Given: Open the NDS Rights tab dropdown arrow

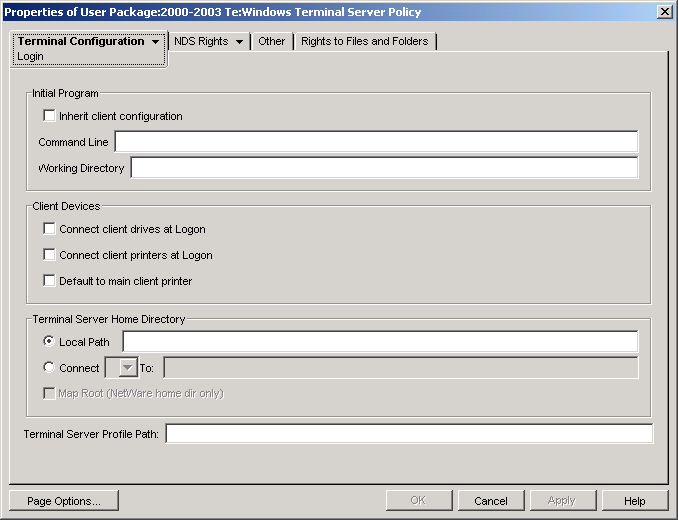Looking at the screenshot, I should click(239, 42).
